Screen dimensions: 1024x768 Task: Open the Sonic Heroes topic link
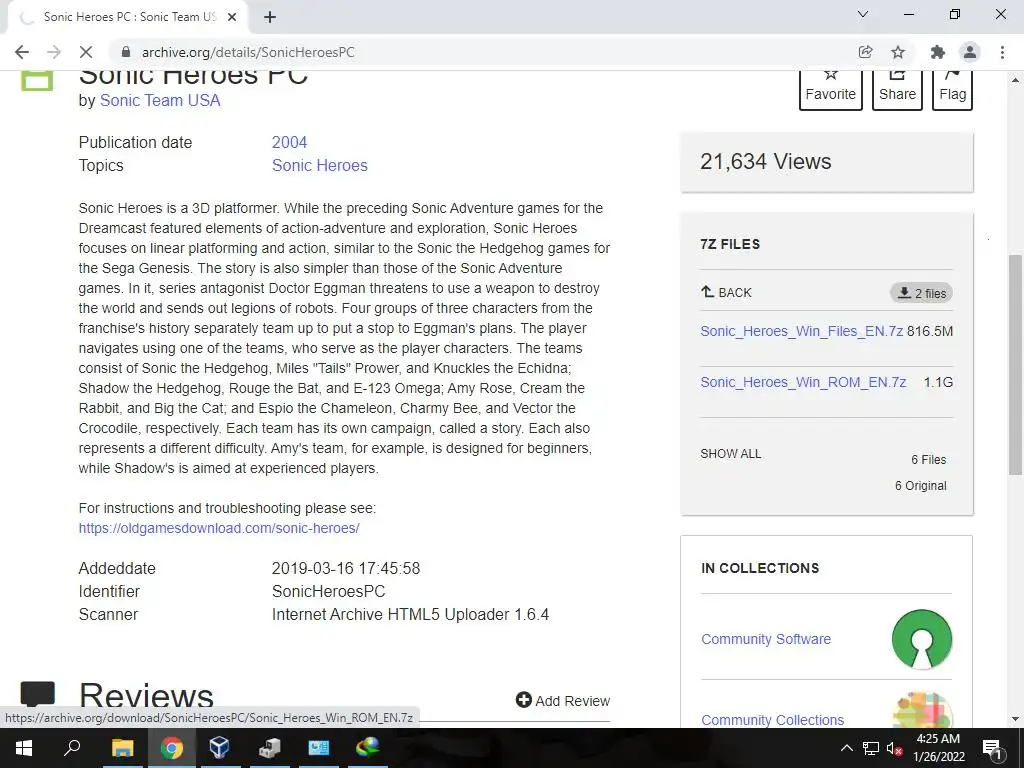pos(319,165)
